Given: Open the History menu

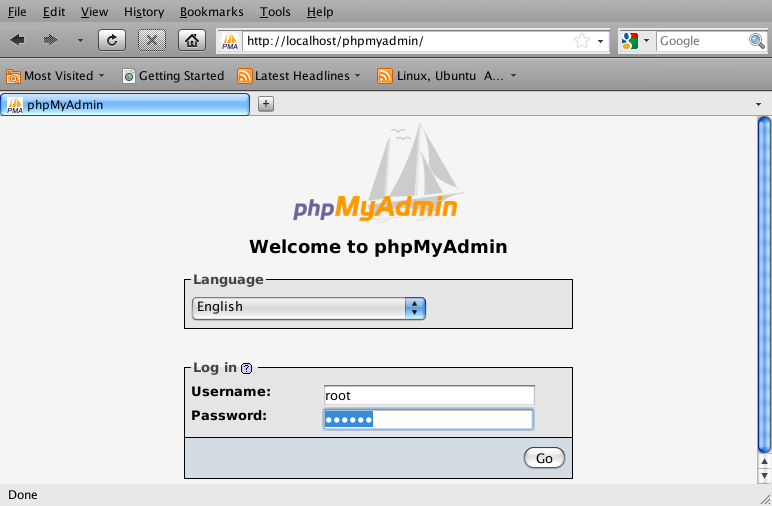Looking at the screenshot, I should (144, 11).
